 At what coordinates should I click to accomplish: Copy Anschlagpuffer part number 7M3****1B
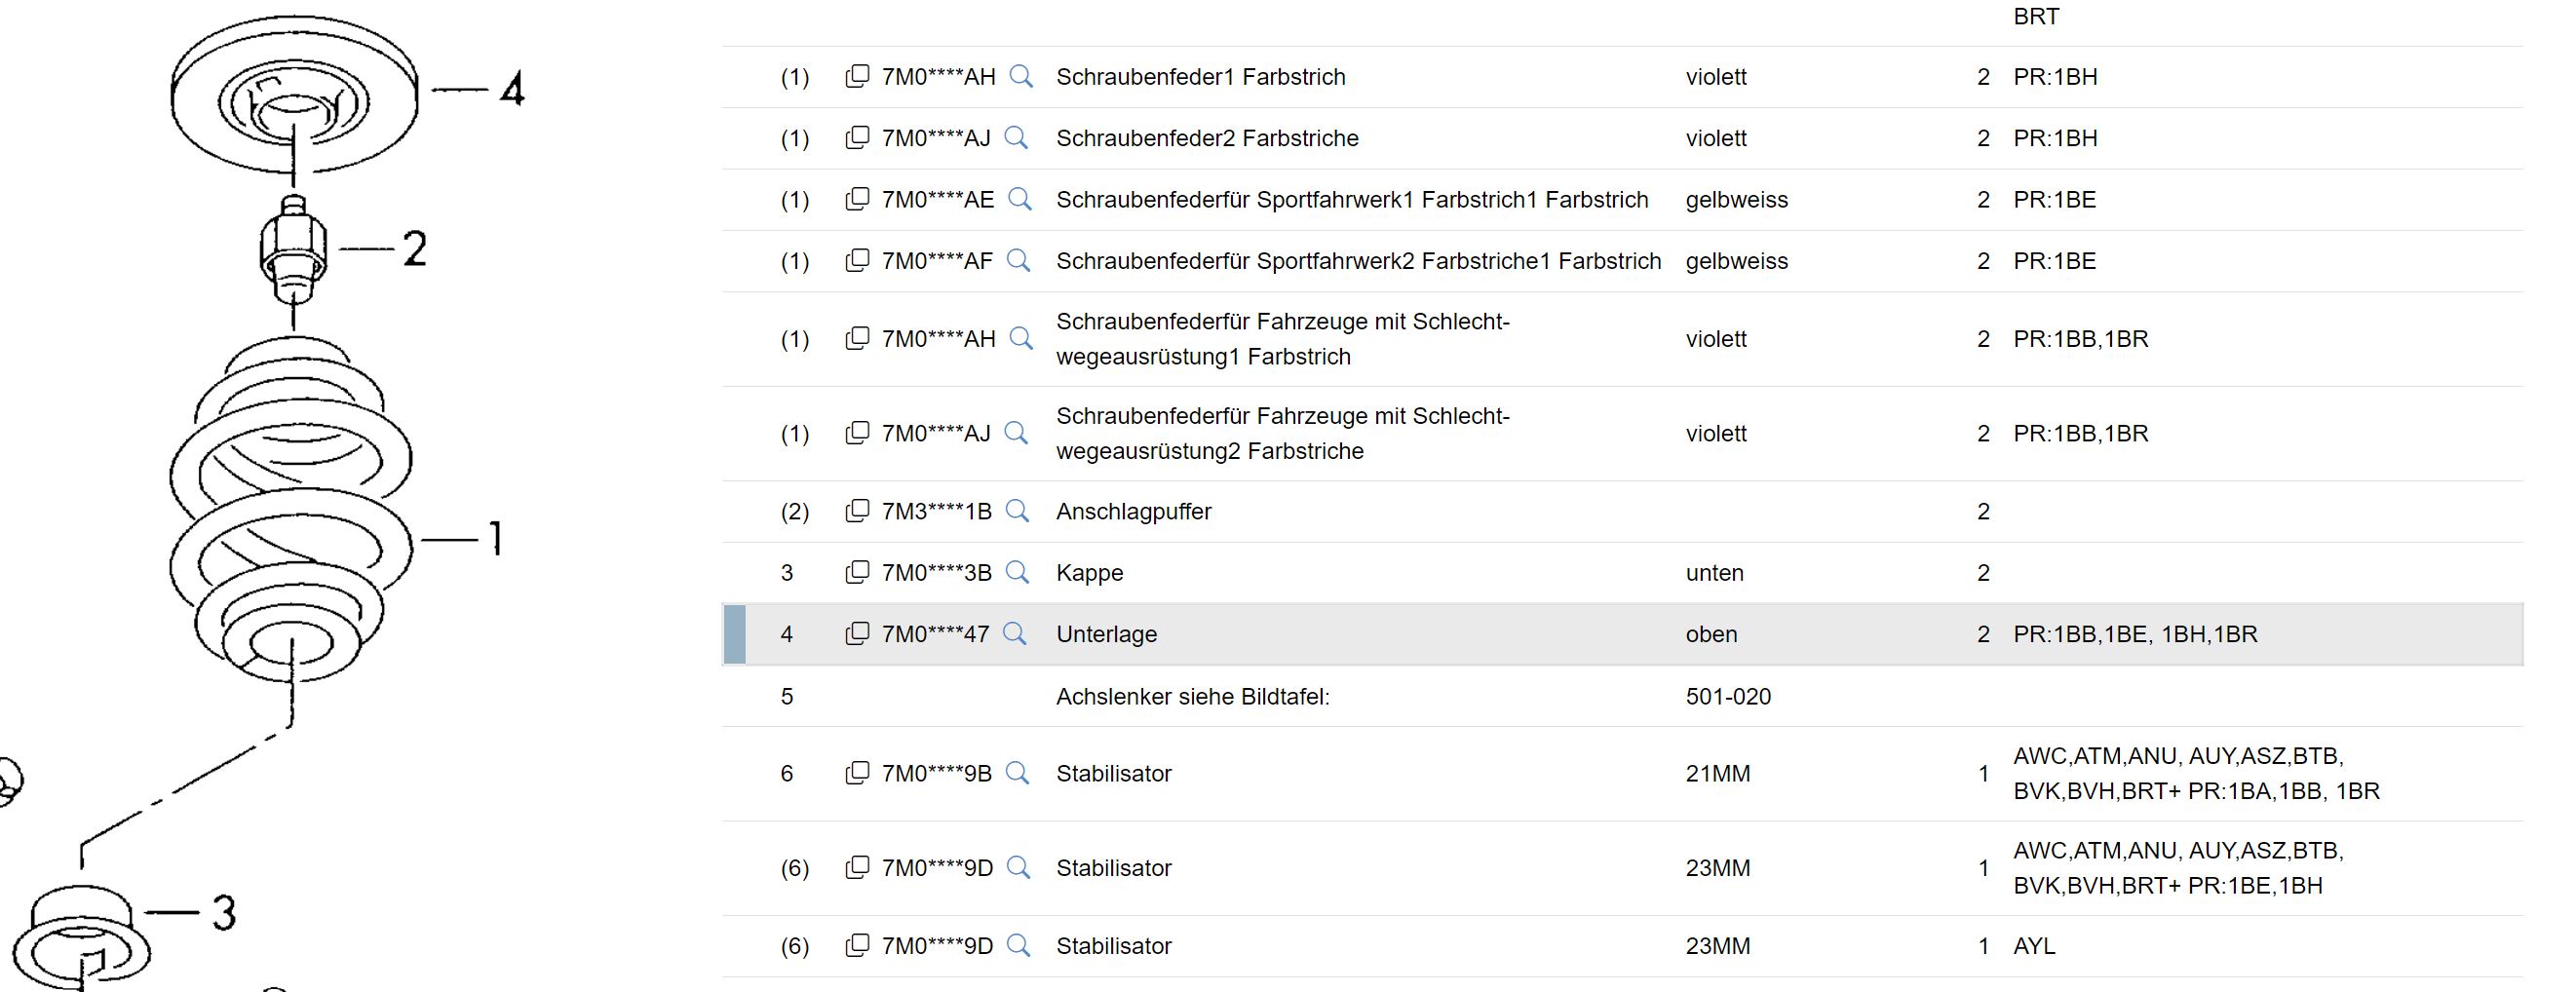pos(857,512)
